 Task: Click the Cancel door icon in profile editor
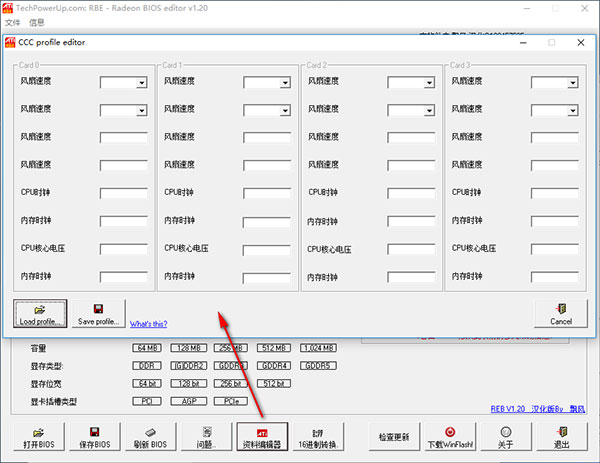click(561, 309)
